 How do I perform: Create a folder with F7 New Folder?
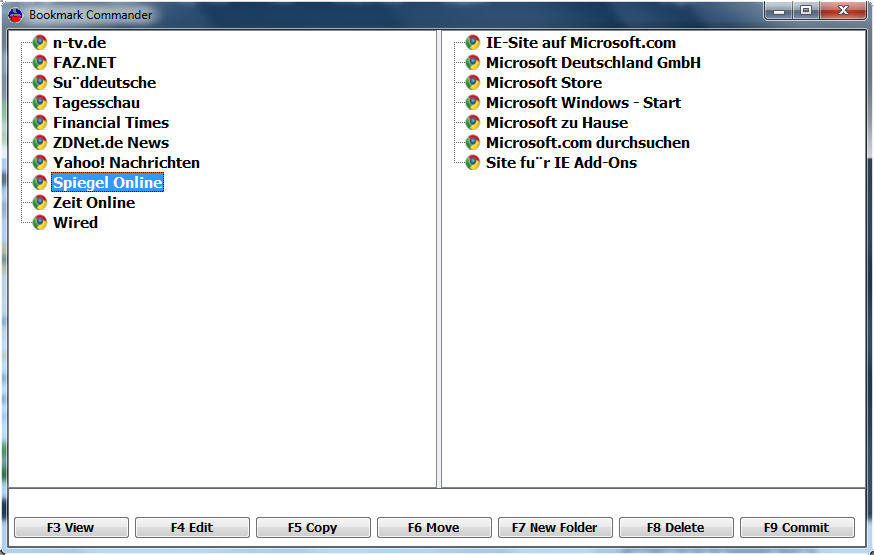click(555, 528)
